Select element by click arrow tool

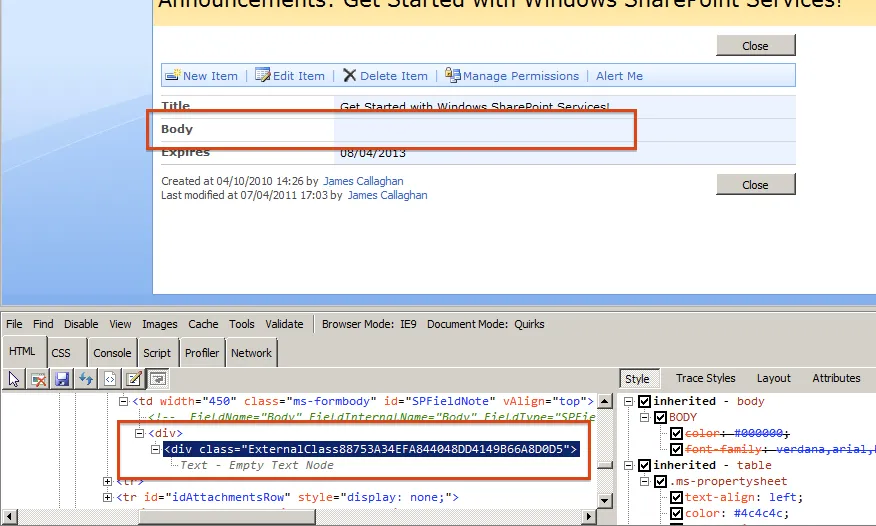(14, 379)
